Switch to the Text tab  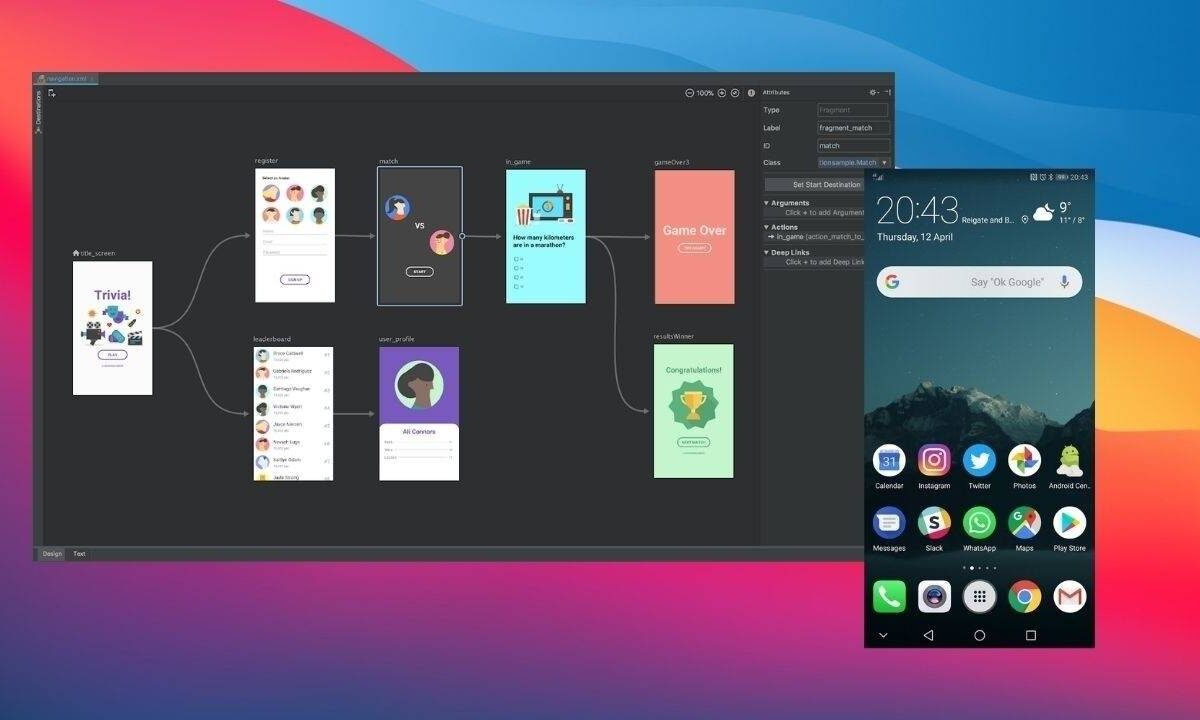[79, 553]
